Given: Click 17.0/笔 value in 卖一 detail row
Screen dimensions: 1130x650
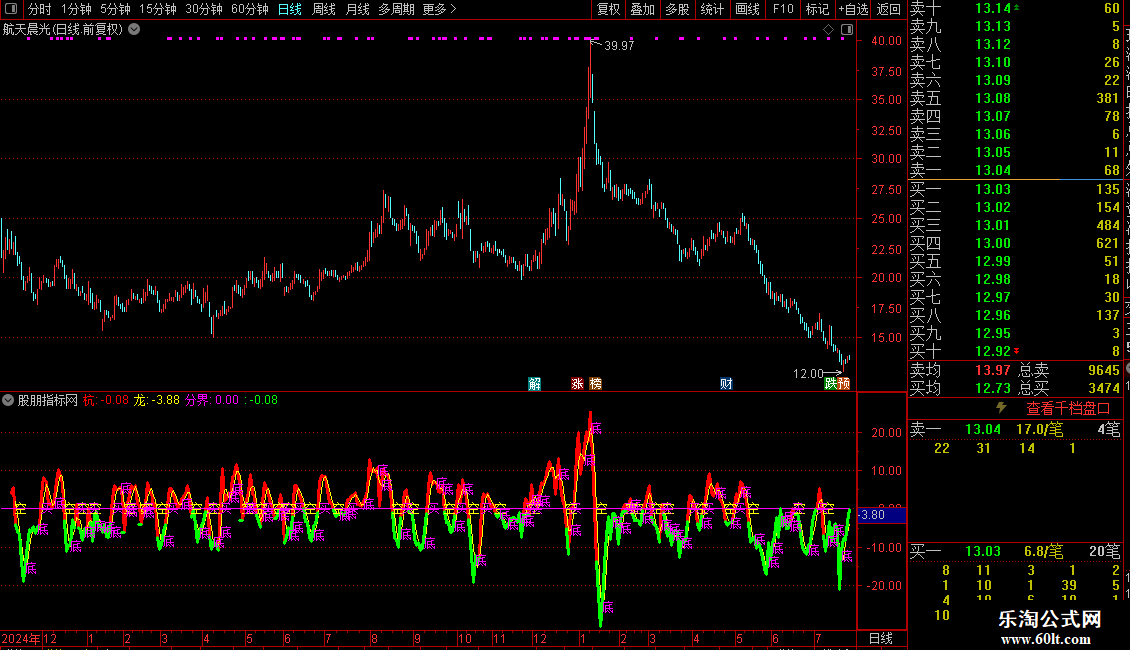Looking at the screenshot, I should tap(1039, 429).
